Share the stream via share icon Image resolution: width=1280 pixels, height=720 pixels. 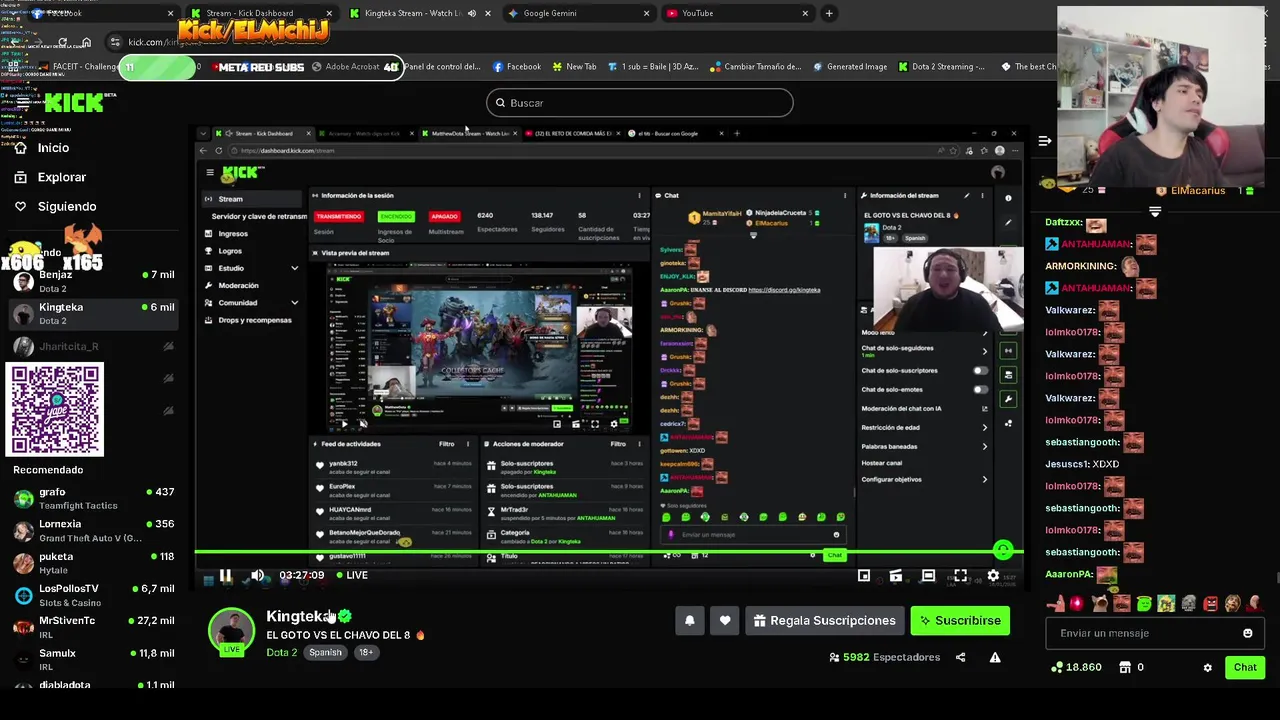(961, 657)
